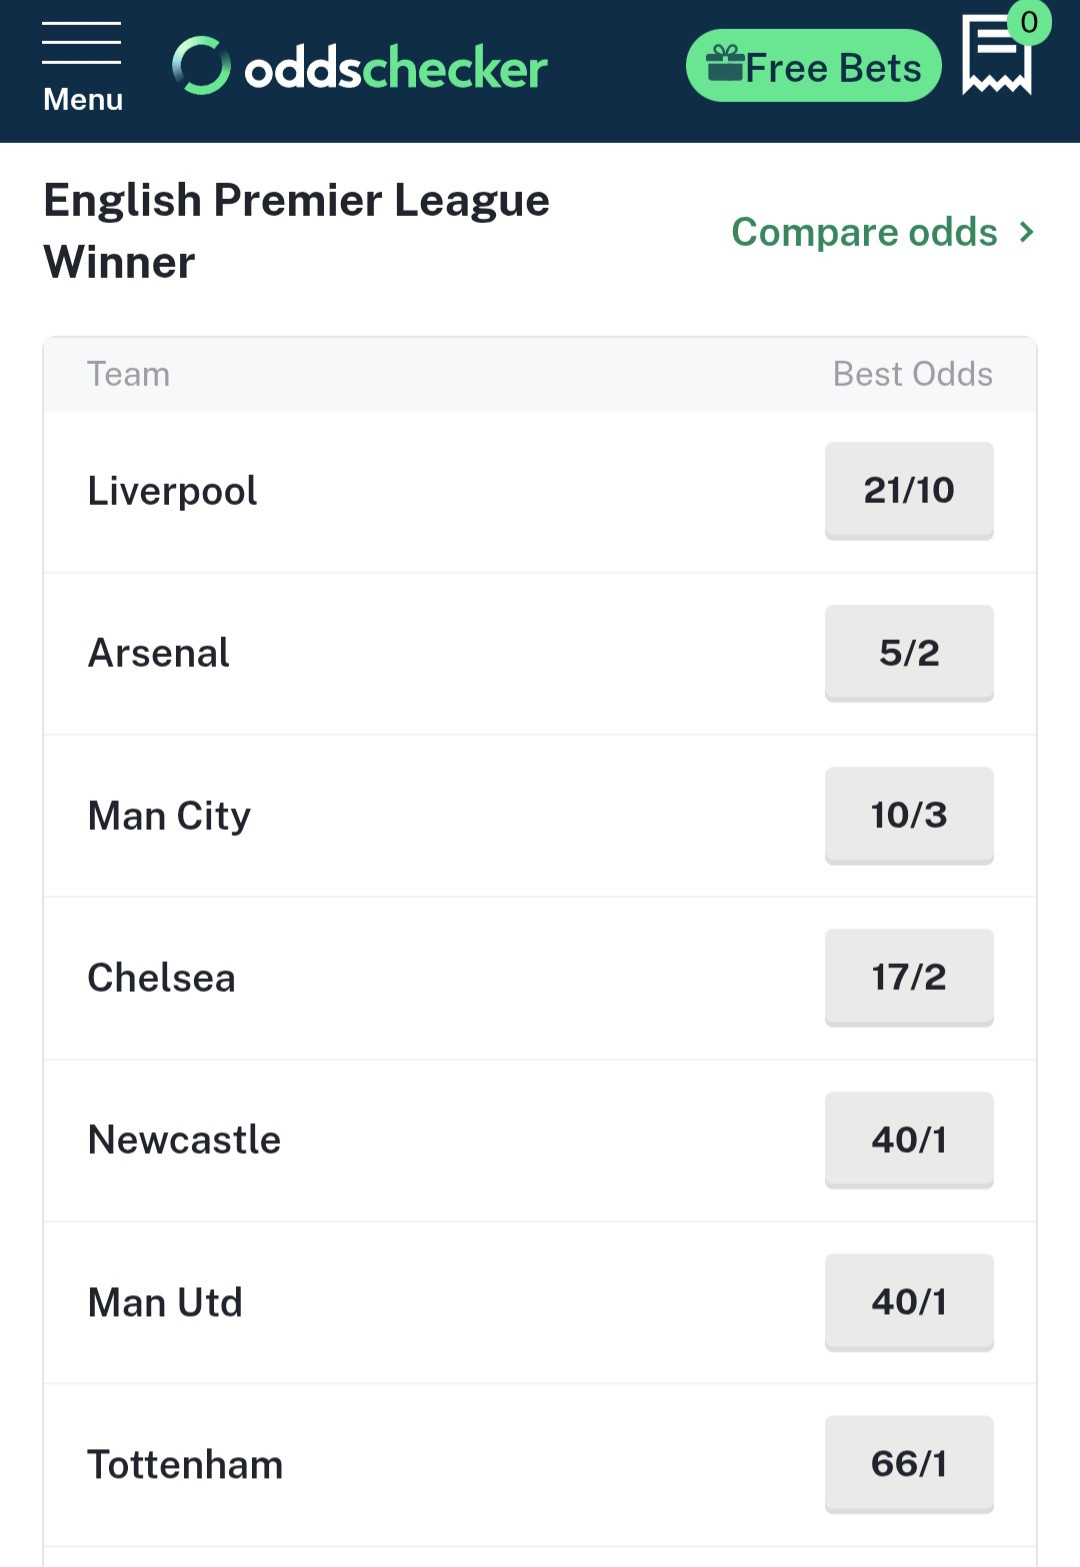The image size is (1080, 1567).
Task: Click the Best Odds column header
Action: click(913, 374)
